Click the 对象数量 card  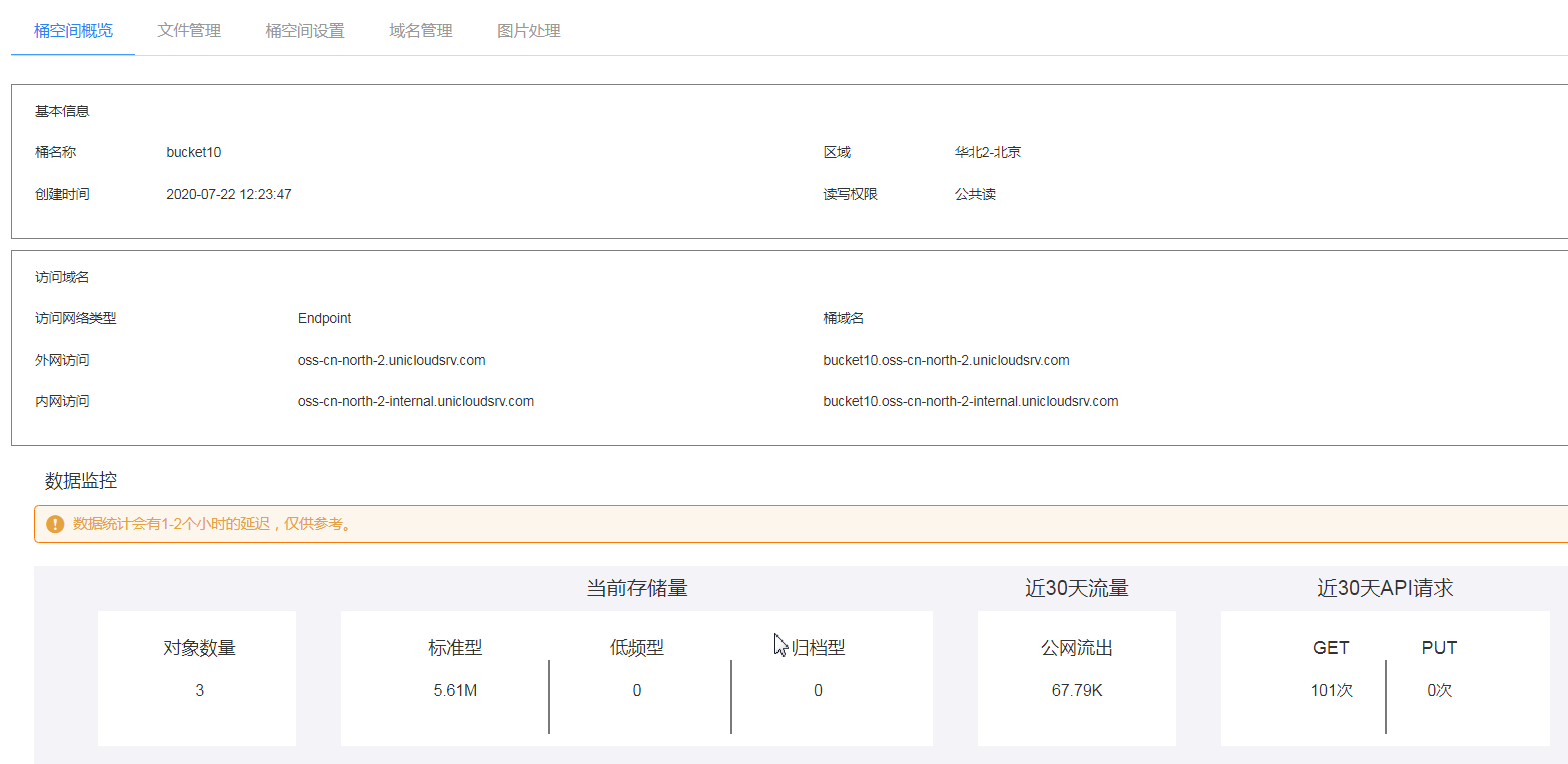pyautogui.click(x=197, y=678)
